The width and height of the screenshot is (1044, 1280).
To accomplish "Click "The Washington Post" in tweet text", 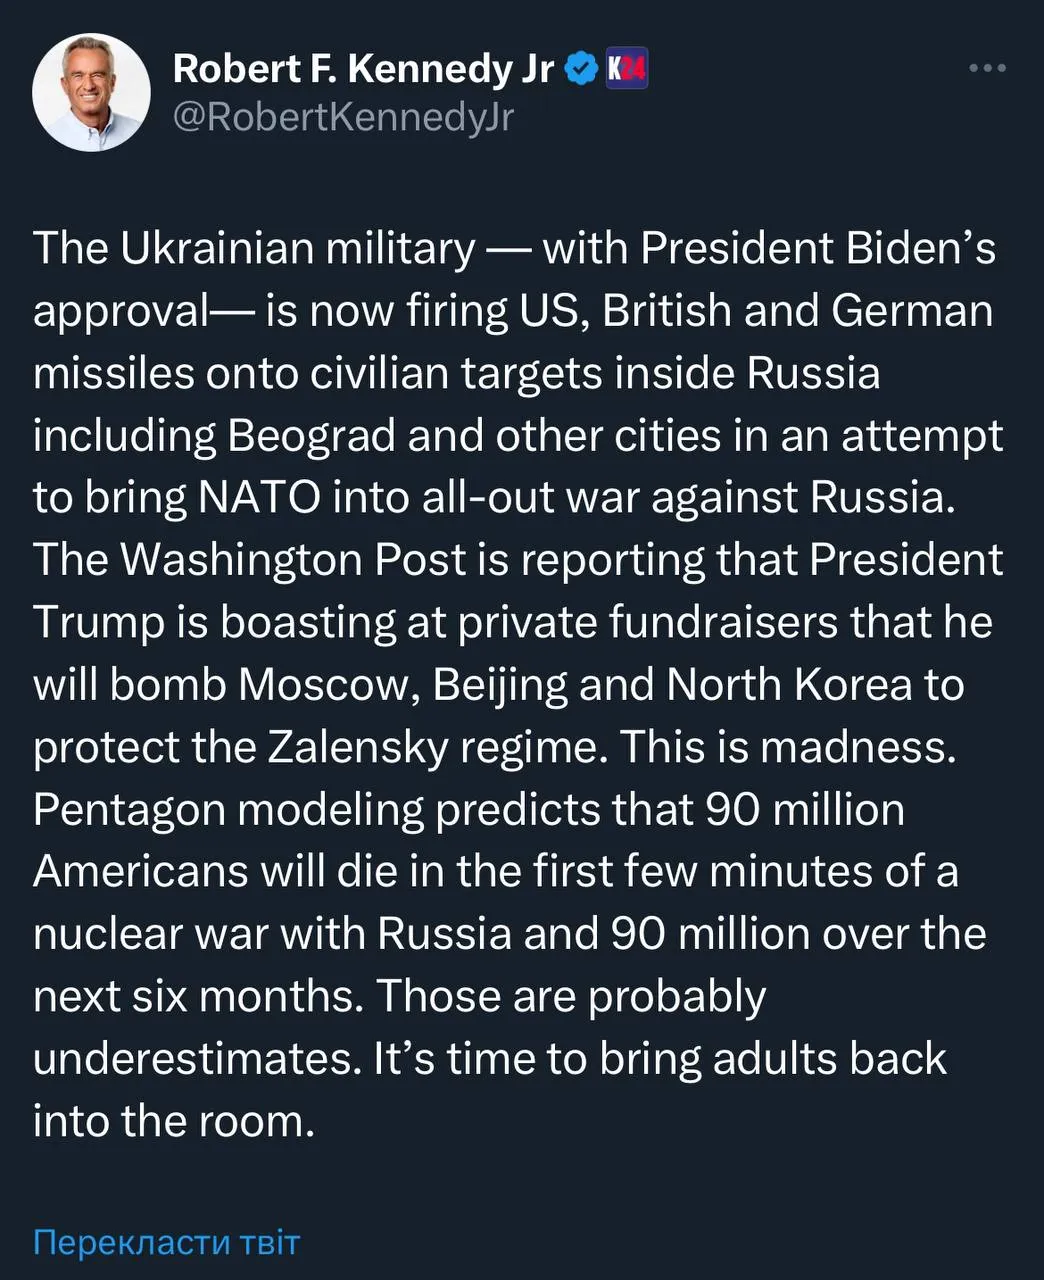I will pyautogui.click(x=250, y=560).
